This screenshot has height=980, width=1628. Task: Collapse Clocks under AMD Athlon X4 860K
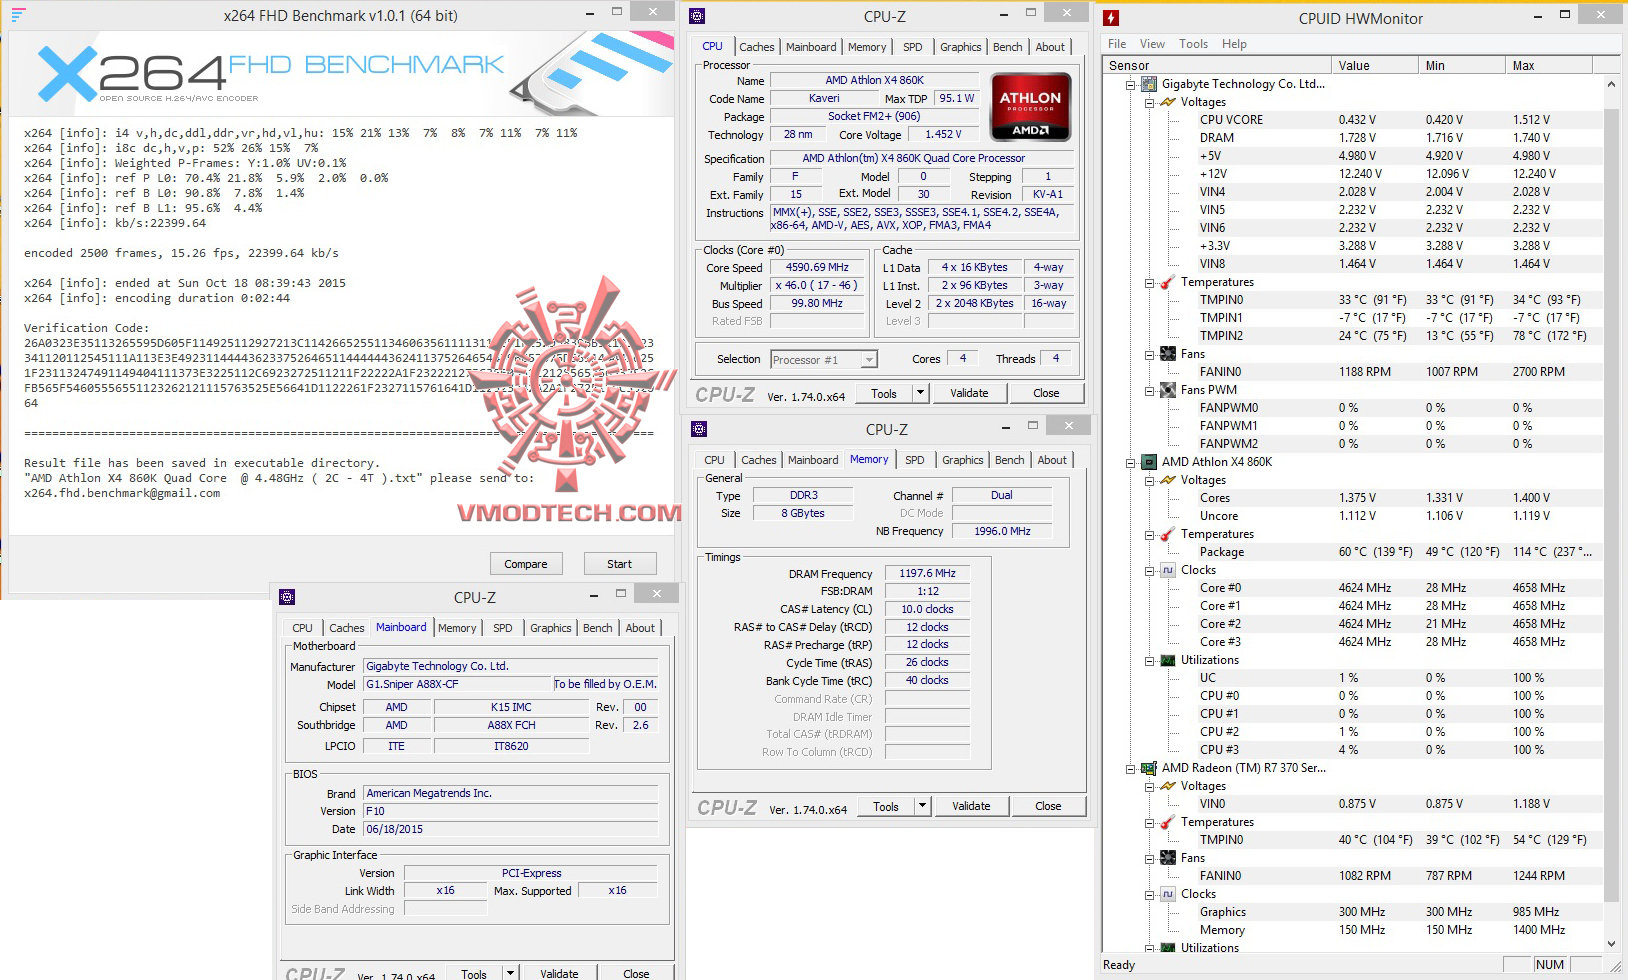1150,571
